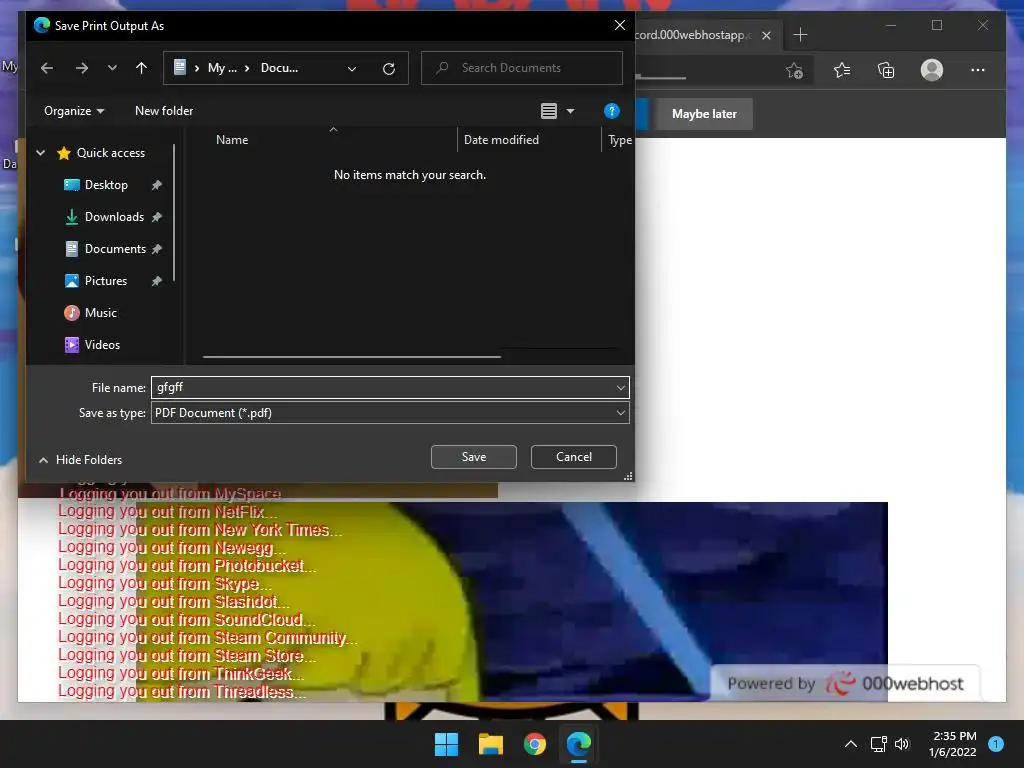This screenshot has height=768, width=1024.
Task: Open File Explorer from taskbar
Action: (x=490, y=744)
